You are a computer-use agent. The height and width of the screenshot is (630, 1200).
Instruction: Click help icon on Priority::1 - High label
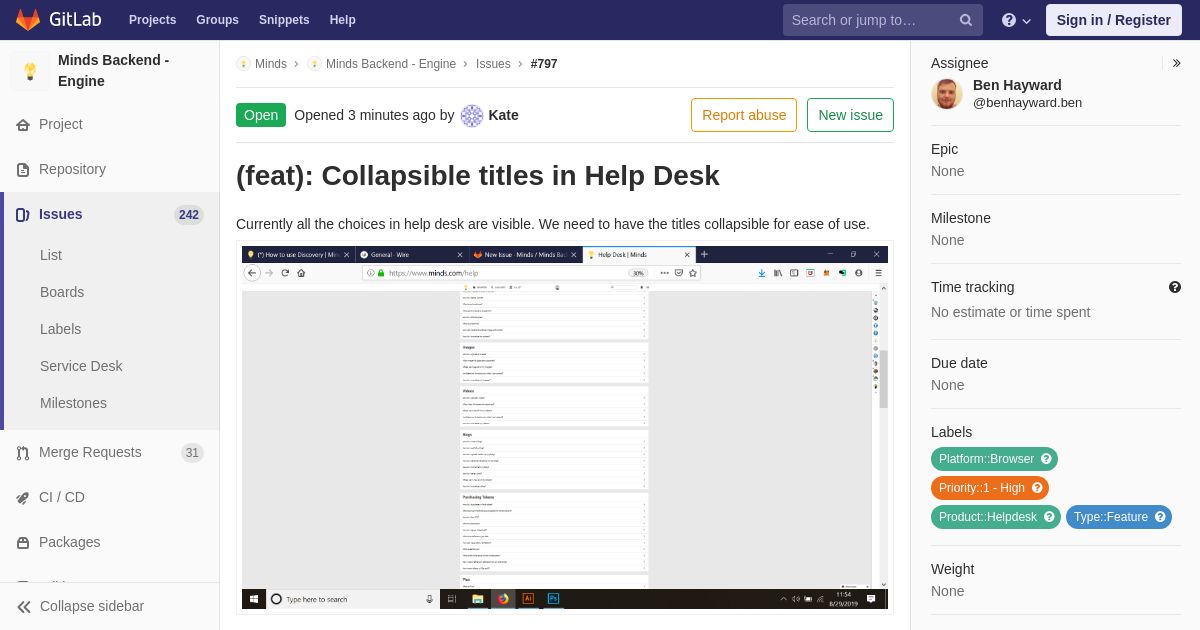point(1037,488)
